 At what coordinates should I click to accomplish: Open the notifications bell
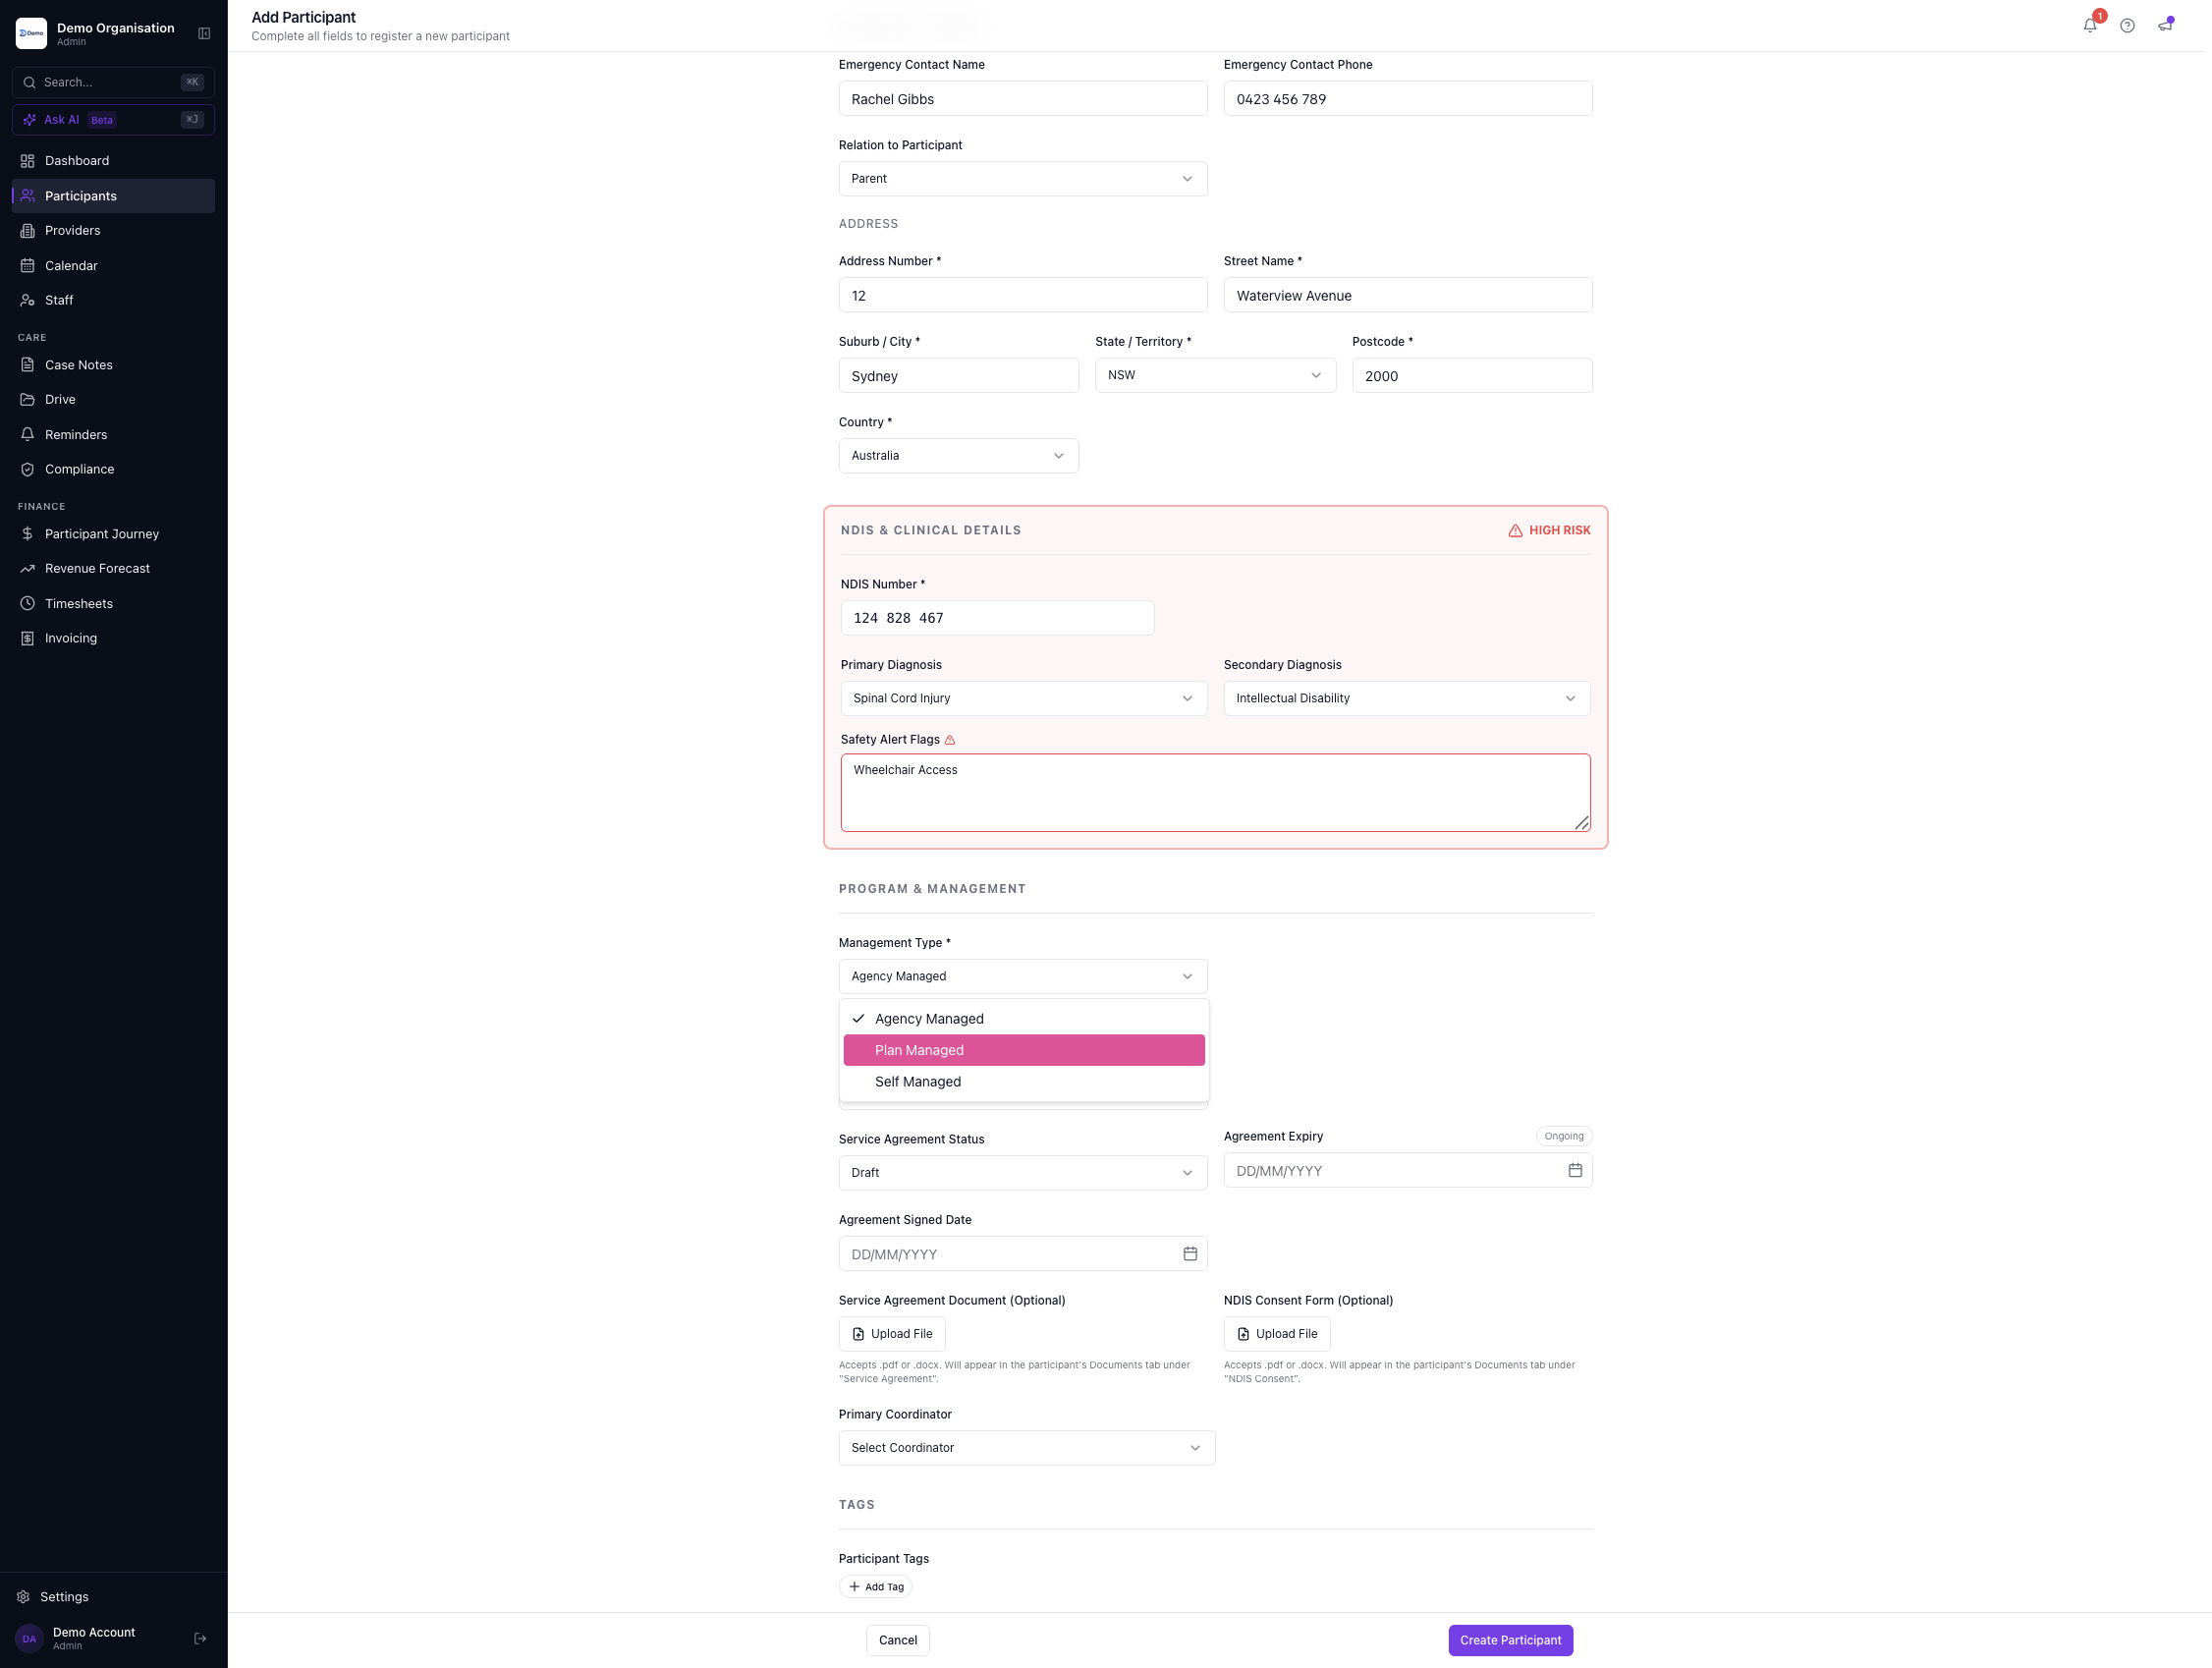point(2090,26)
